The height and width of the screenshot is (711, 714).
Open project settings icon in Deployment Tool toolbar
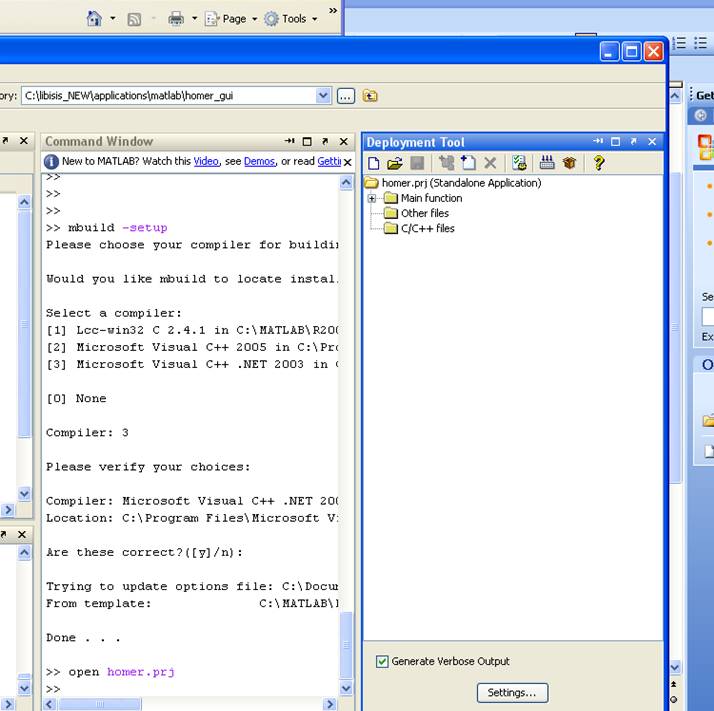pos(519,163)
